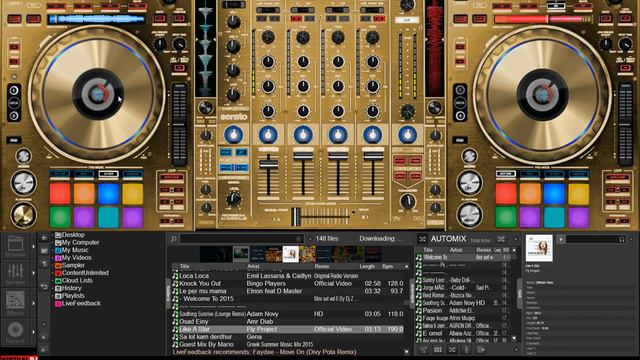Expand the Effects panel side arrow

33,303
